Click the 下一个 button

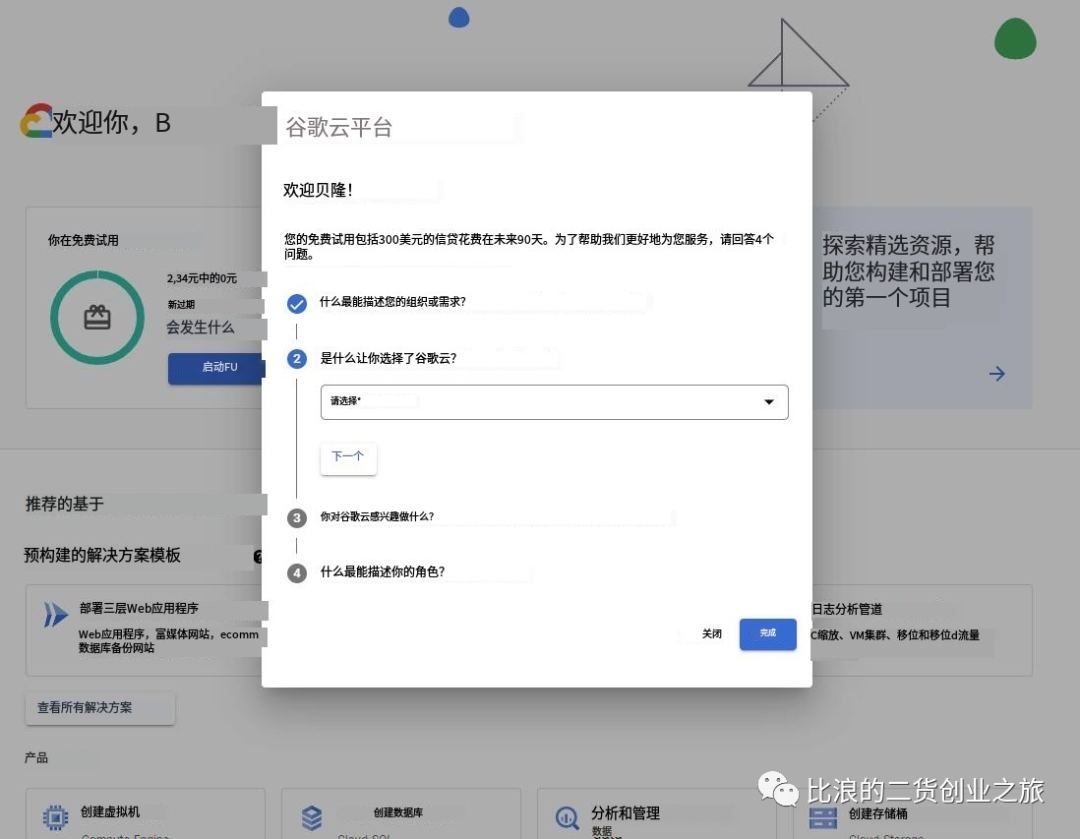348,457
